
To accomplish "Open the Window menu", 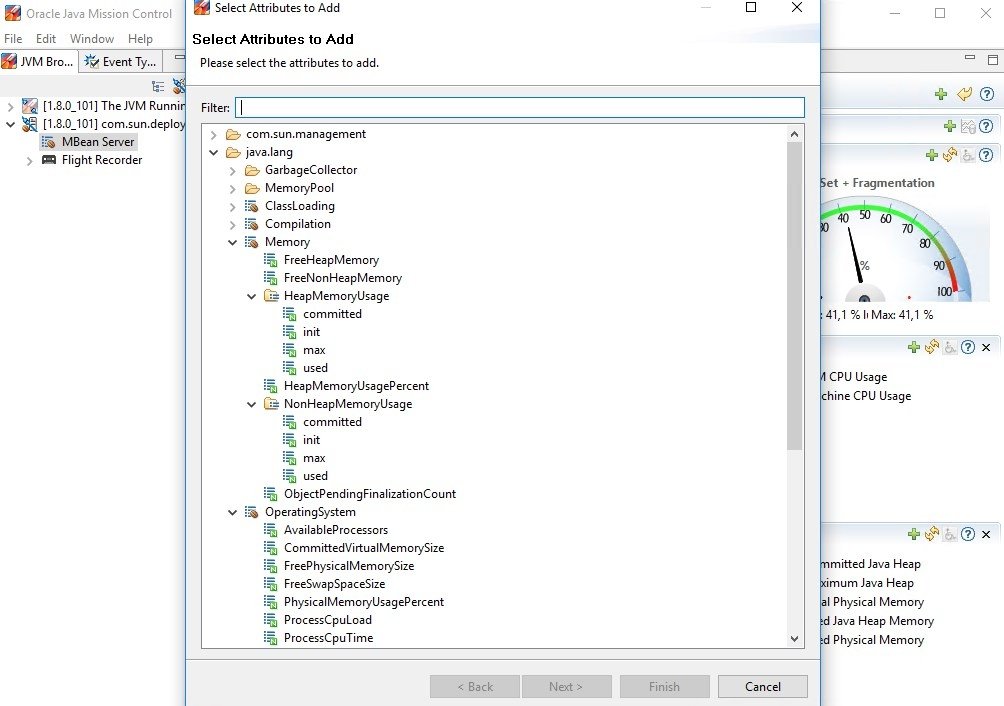I will [92, 39].
